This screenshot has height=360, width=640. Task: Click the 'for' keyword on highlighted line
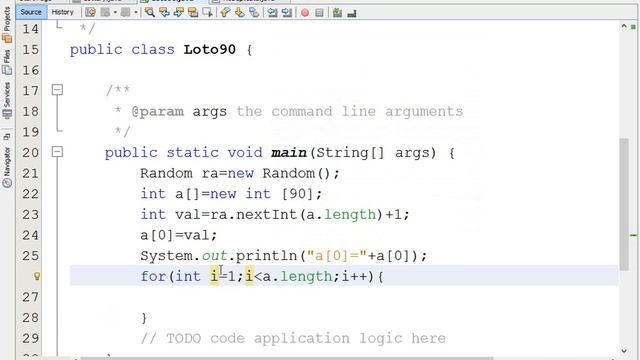(153, 276)
